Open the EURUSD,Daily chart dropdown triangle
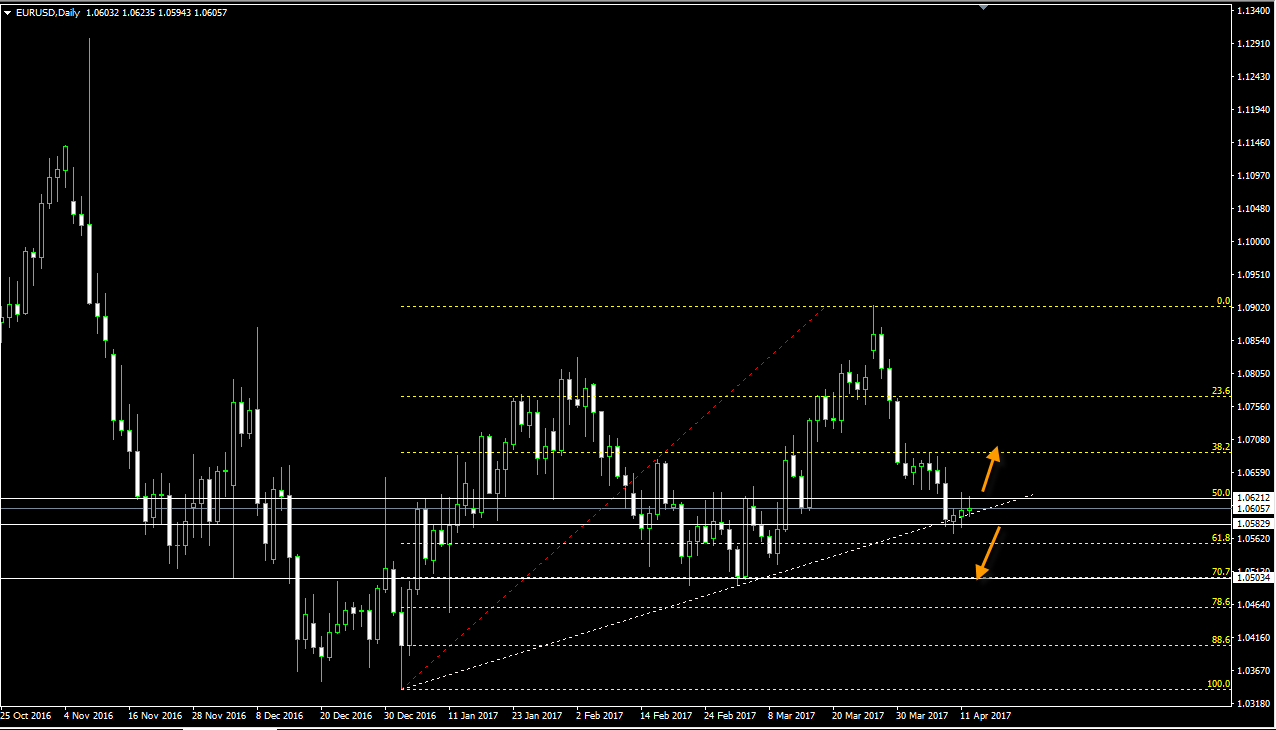Viewport: 1276px width, 730px height. click(8, 12)
